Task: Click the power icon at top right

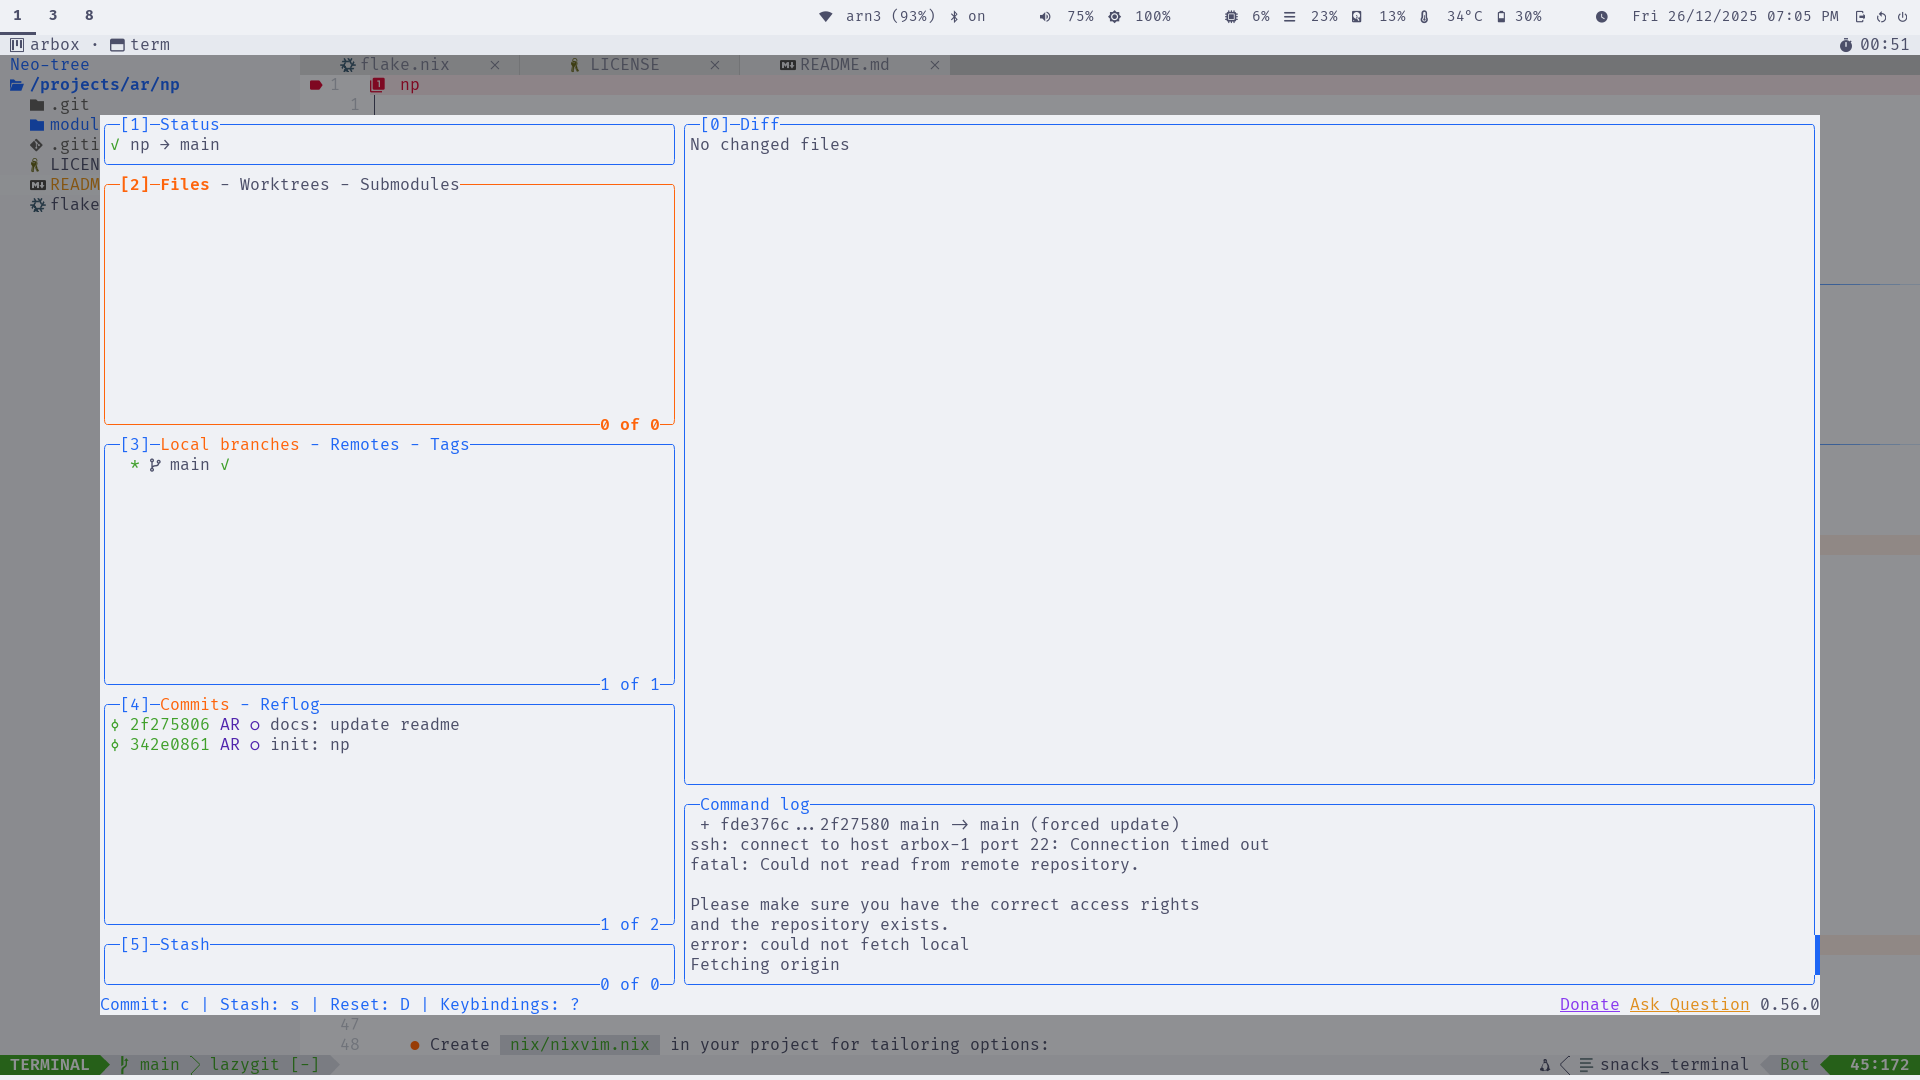Action: click(x=1902, y=16)
